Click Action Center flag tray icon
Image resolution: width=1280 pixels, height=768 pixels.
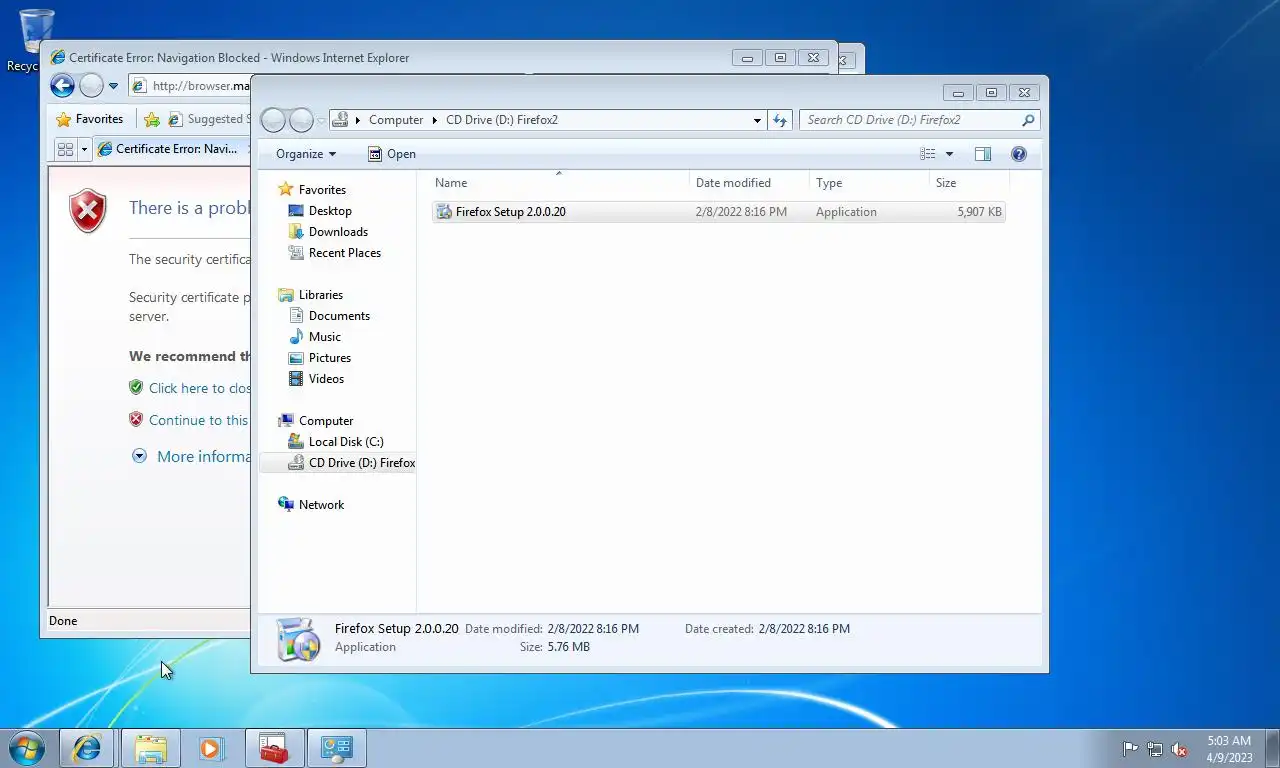click(x=1130, y=749)
